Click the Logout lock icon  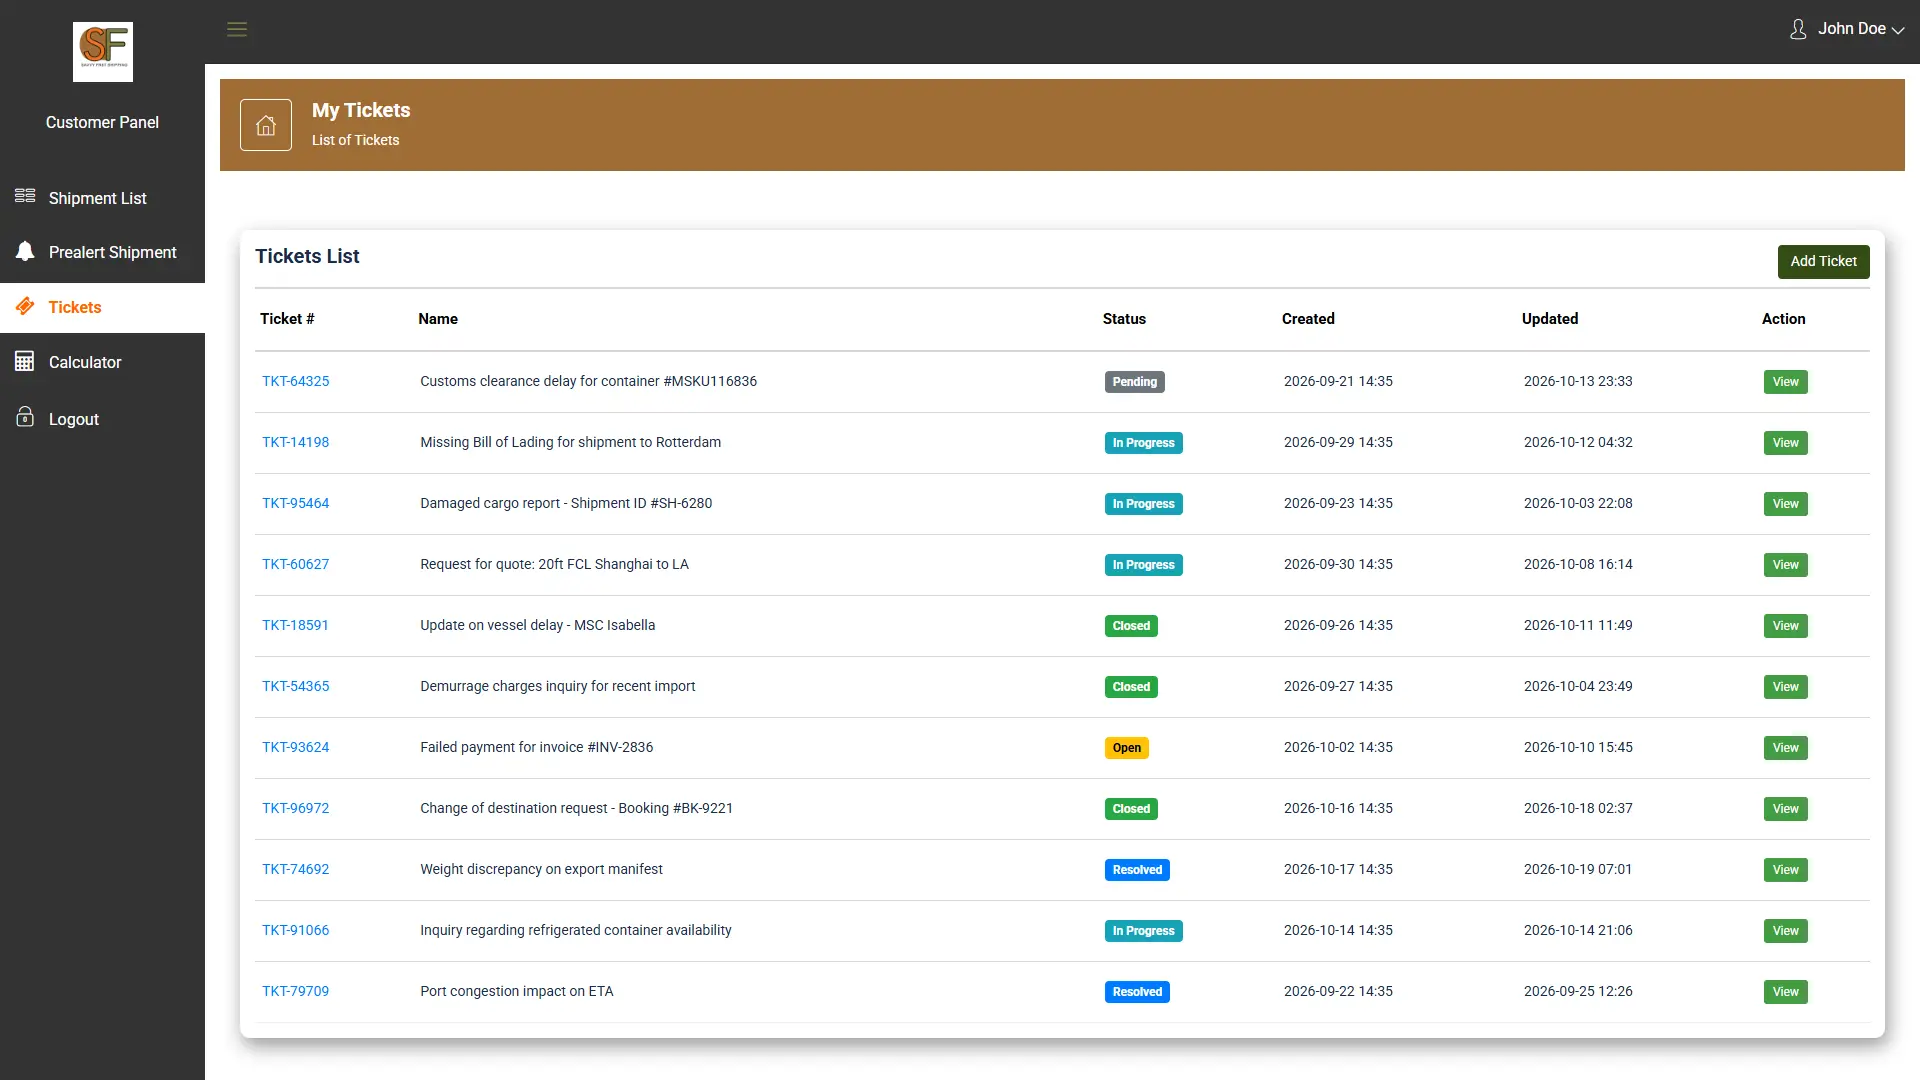point(25,417)
